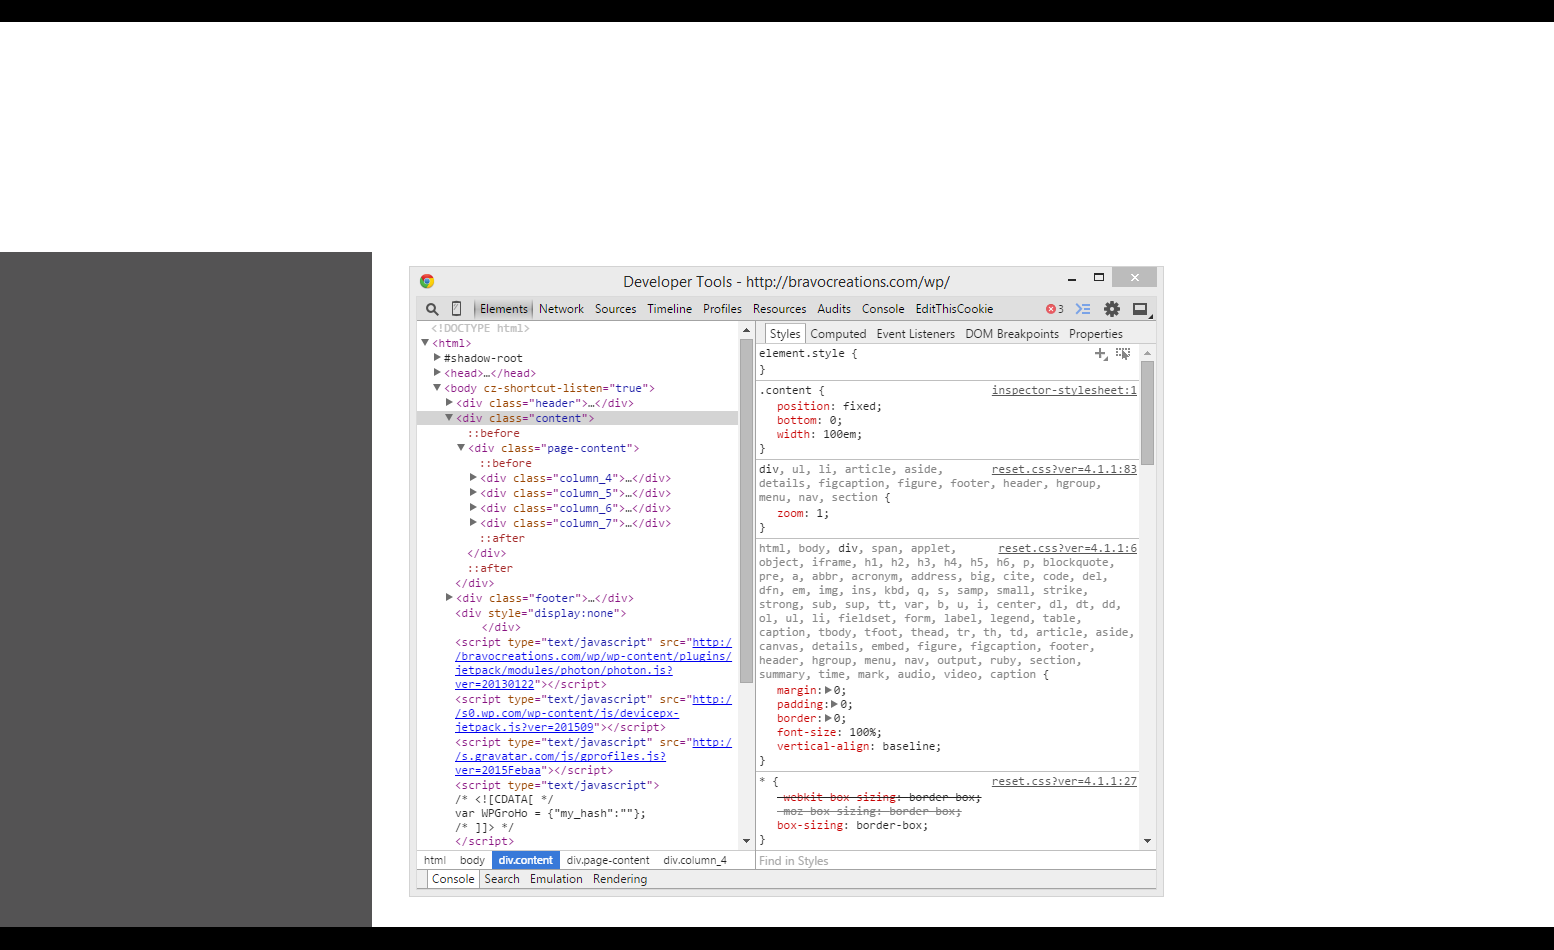This screenshot has height=950, width=1554.
Task: Expand the padding shorthand property
Action: (x=834, y=704)
